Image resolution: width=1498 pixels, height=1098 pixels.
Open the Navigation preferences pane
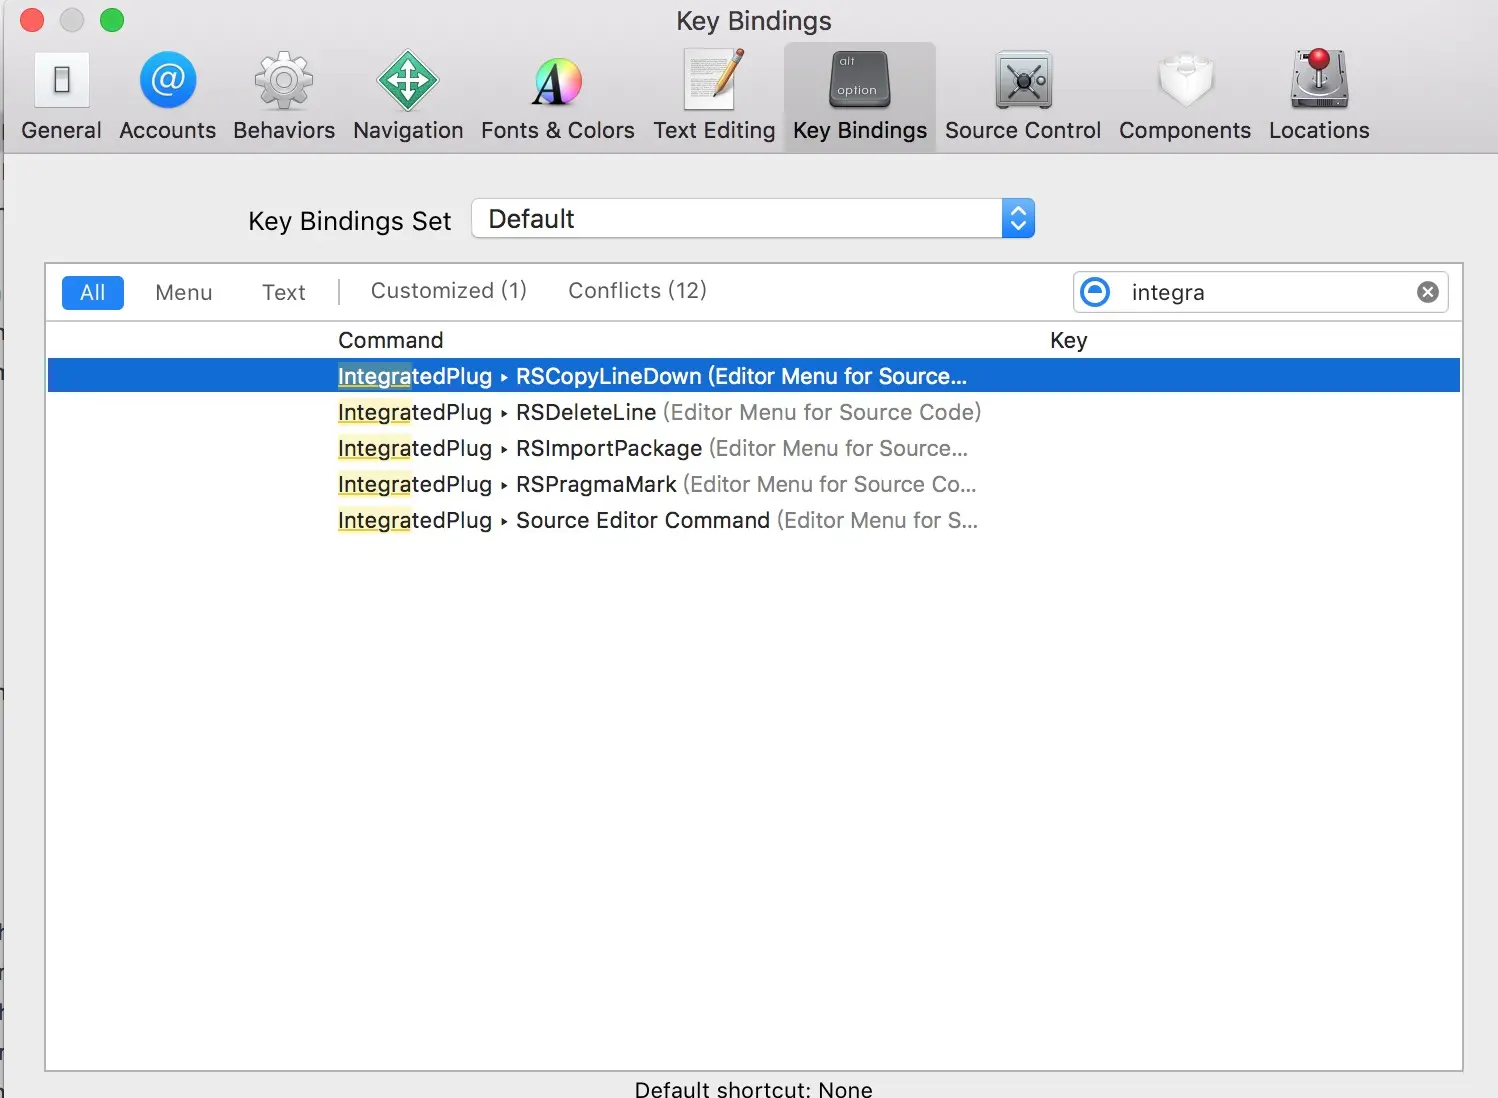point(408,96)
